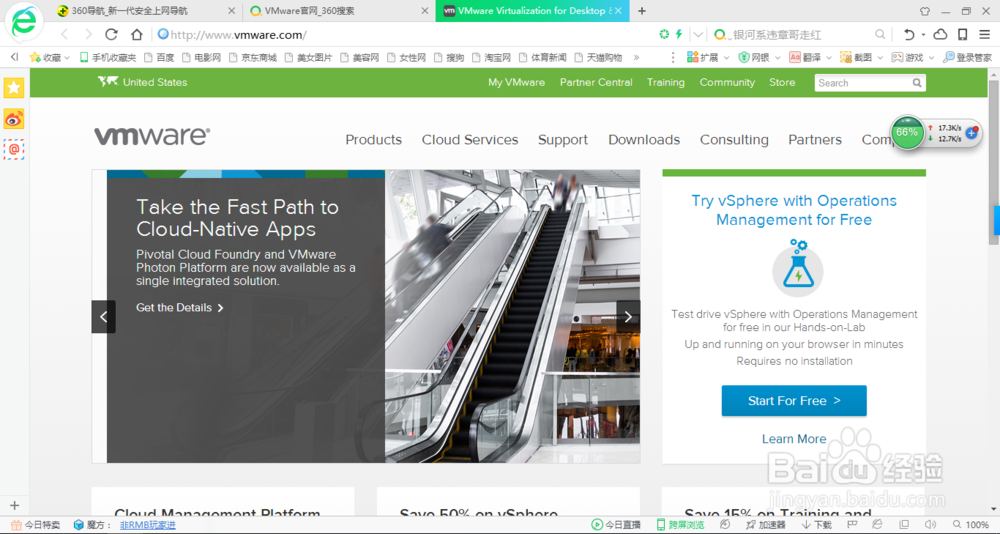This screenshot has width=1000, height=534.
Task: Switch to the 360导航 tab
Action: click(x=143, y=11)
